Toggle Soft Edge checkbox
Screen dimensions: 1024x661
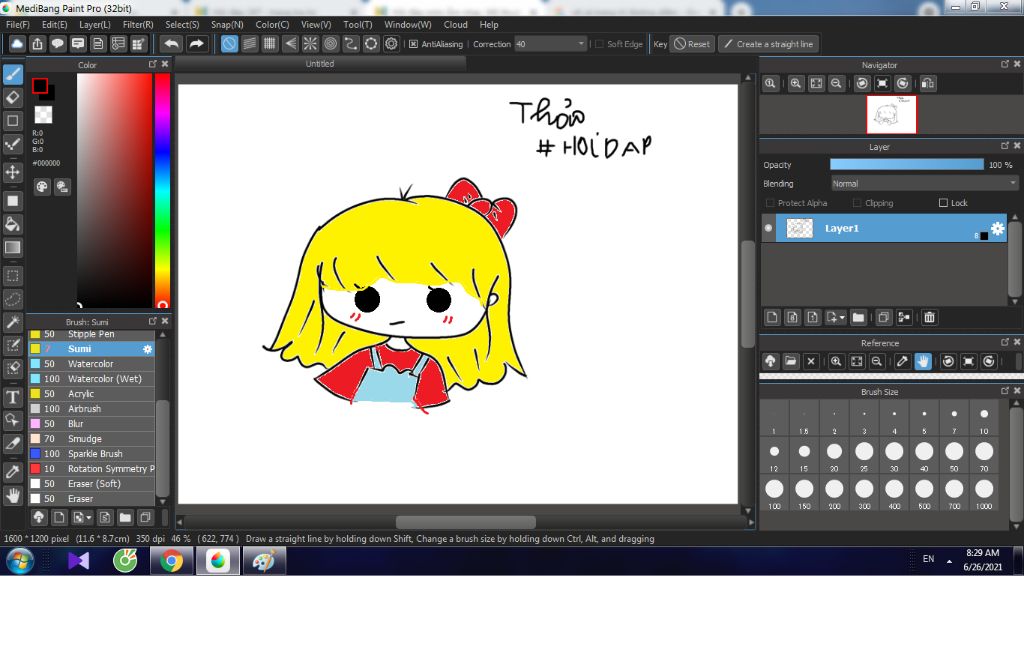pos(599,44)
